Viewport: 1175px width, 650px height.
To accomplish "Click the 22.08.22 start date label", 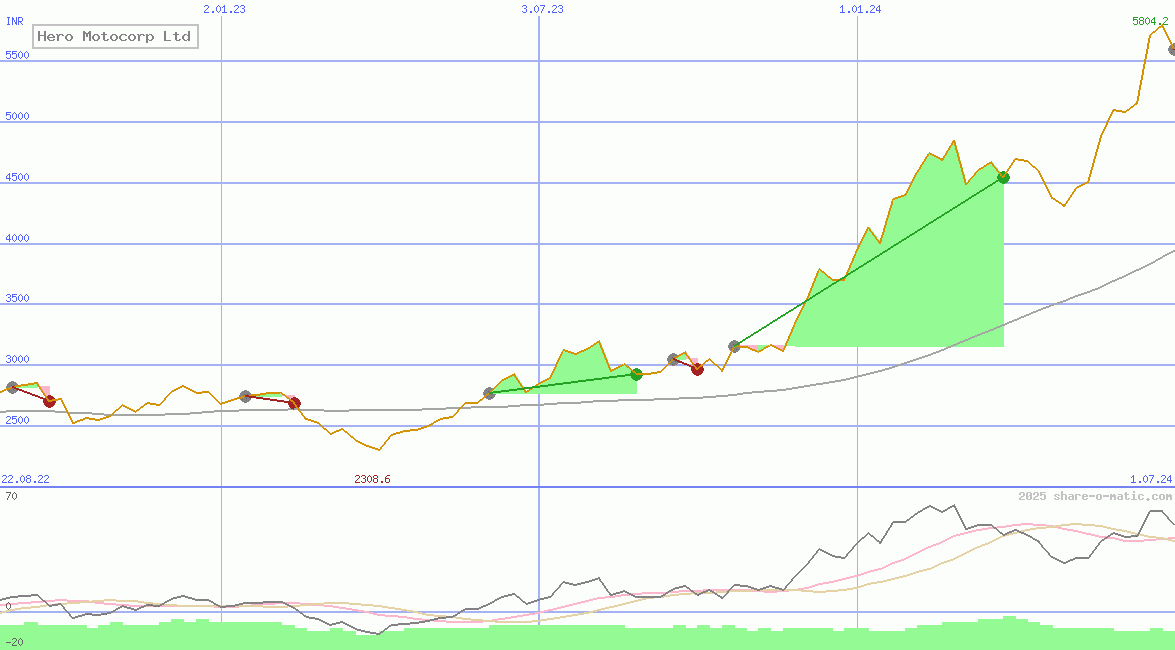I will 25,479.
